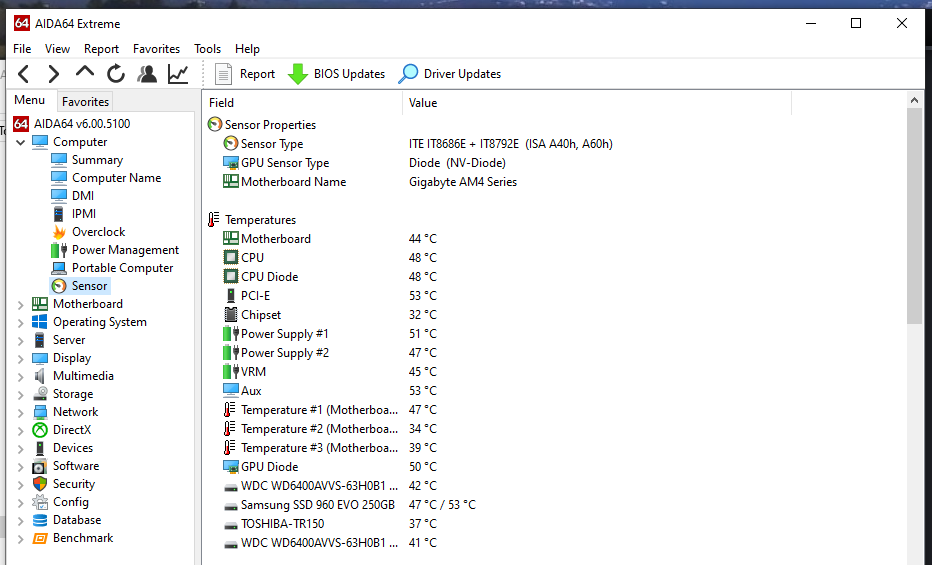The image size is (932, 565).
Task: Go forward with the right arrow toolbar icon
Action: tap(53, 74)
